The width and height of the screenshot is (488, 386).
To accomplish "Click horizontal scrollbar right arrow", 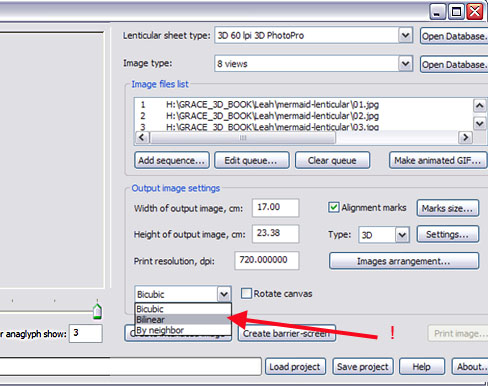I will [465, 137].
